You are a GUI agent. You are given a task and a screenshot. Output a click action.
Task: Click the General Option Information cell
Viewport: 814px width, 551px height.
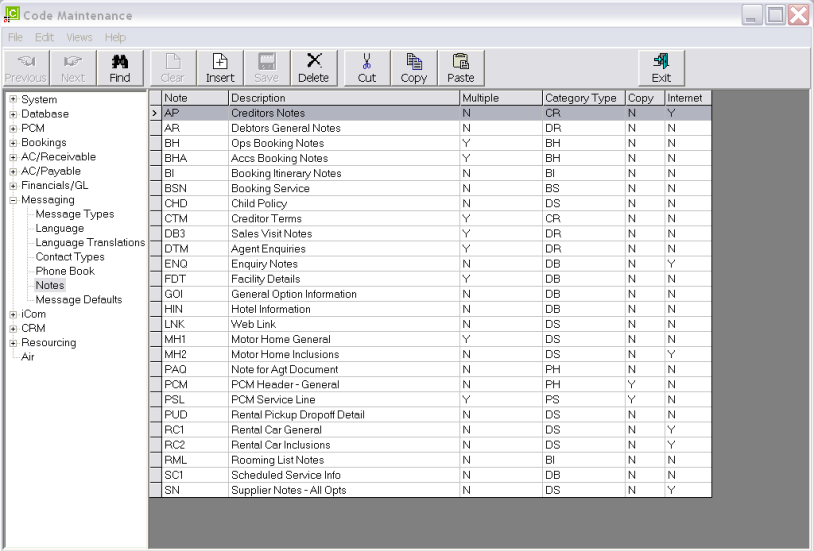344,294
